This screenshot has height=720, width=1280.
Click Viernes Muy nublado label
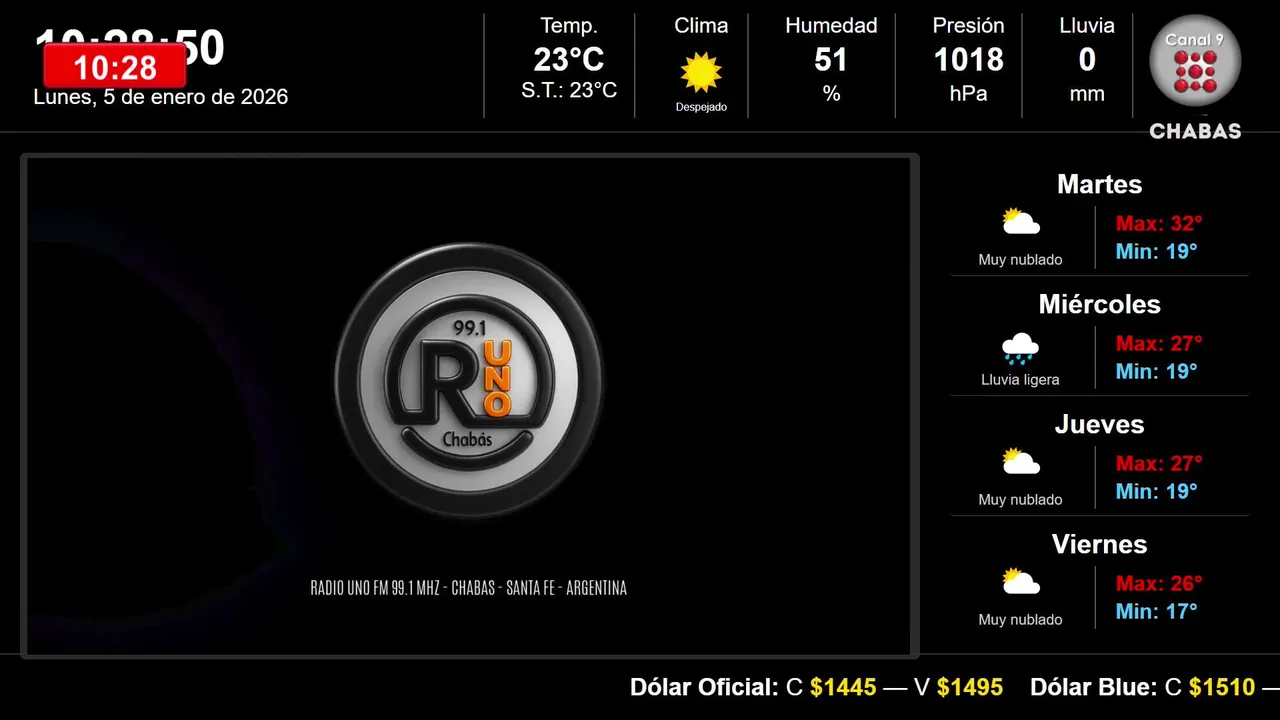coord(1020,620)
